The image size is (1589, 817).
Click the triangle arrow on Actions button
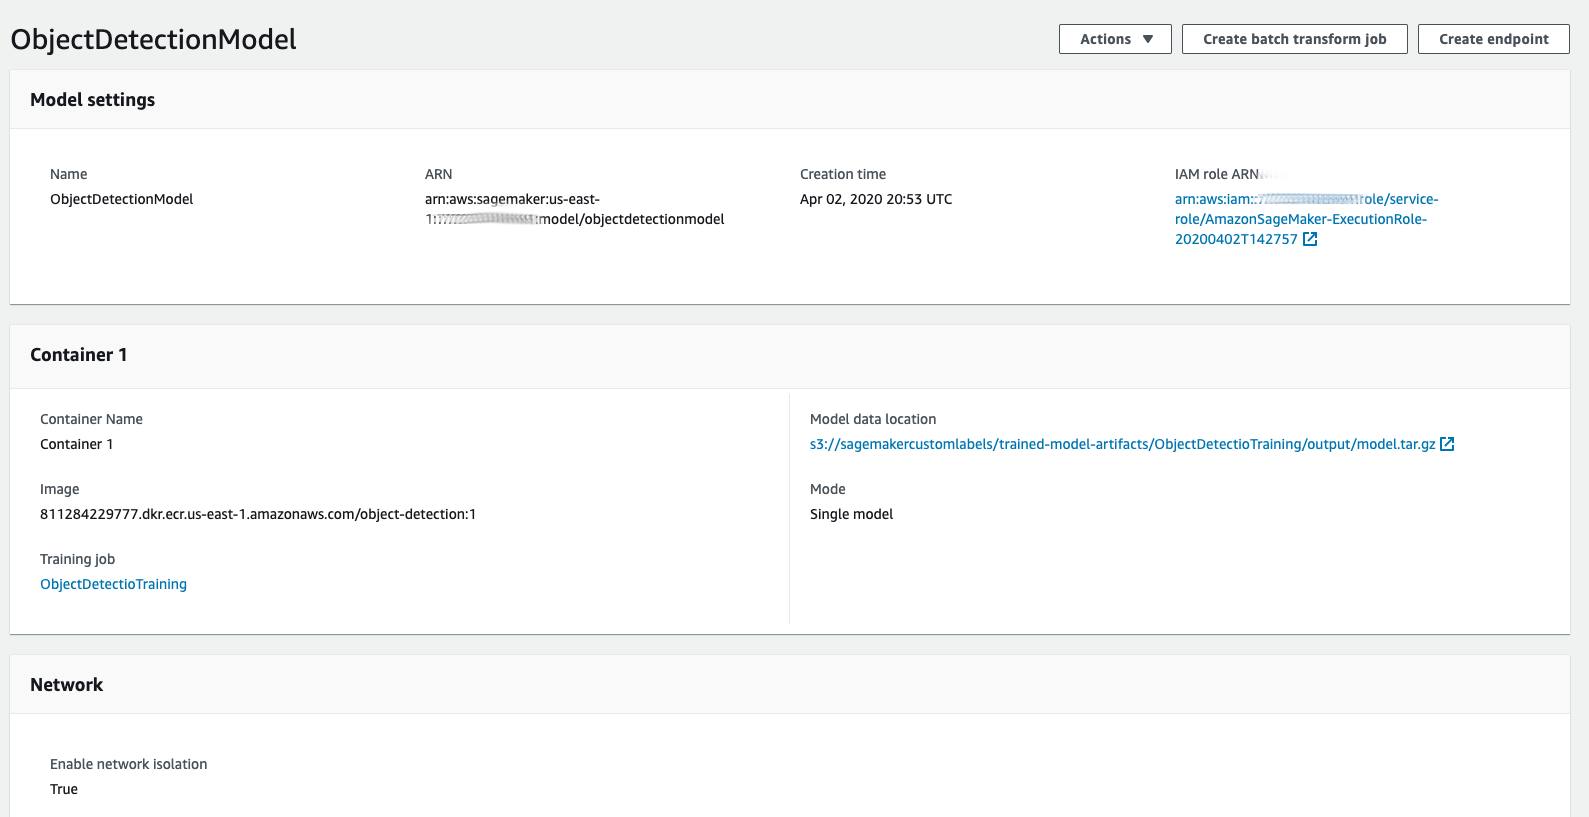point(1148,39)
